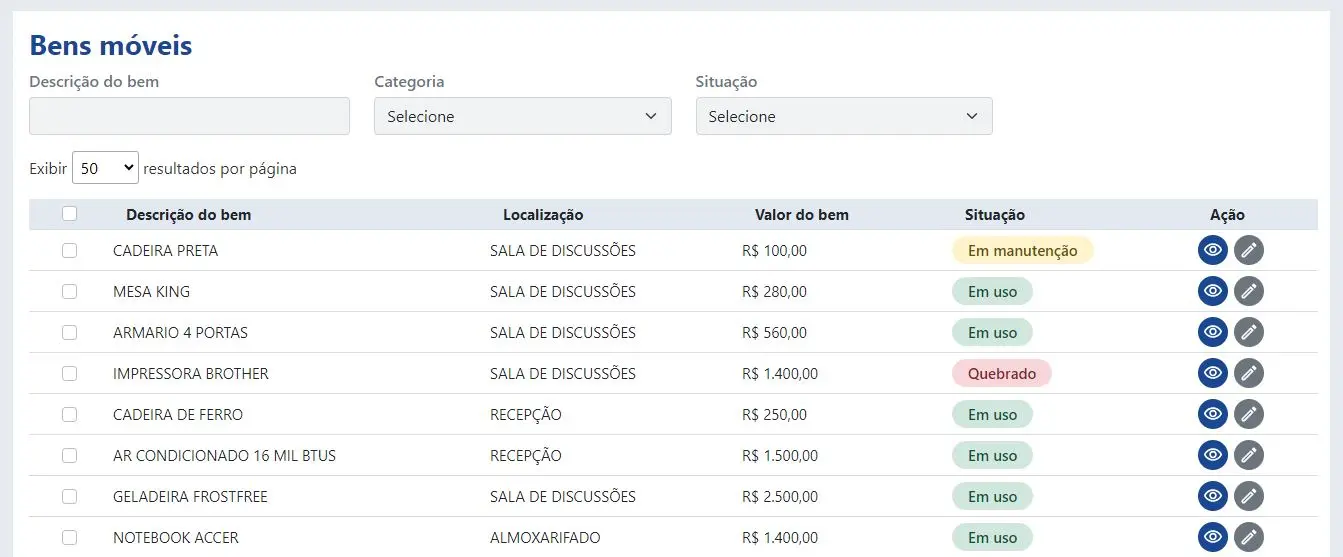Sort by Descrição do bem column header
Screen dimensions: 1343x557
coord(188,215)
